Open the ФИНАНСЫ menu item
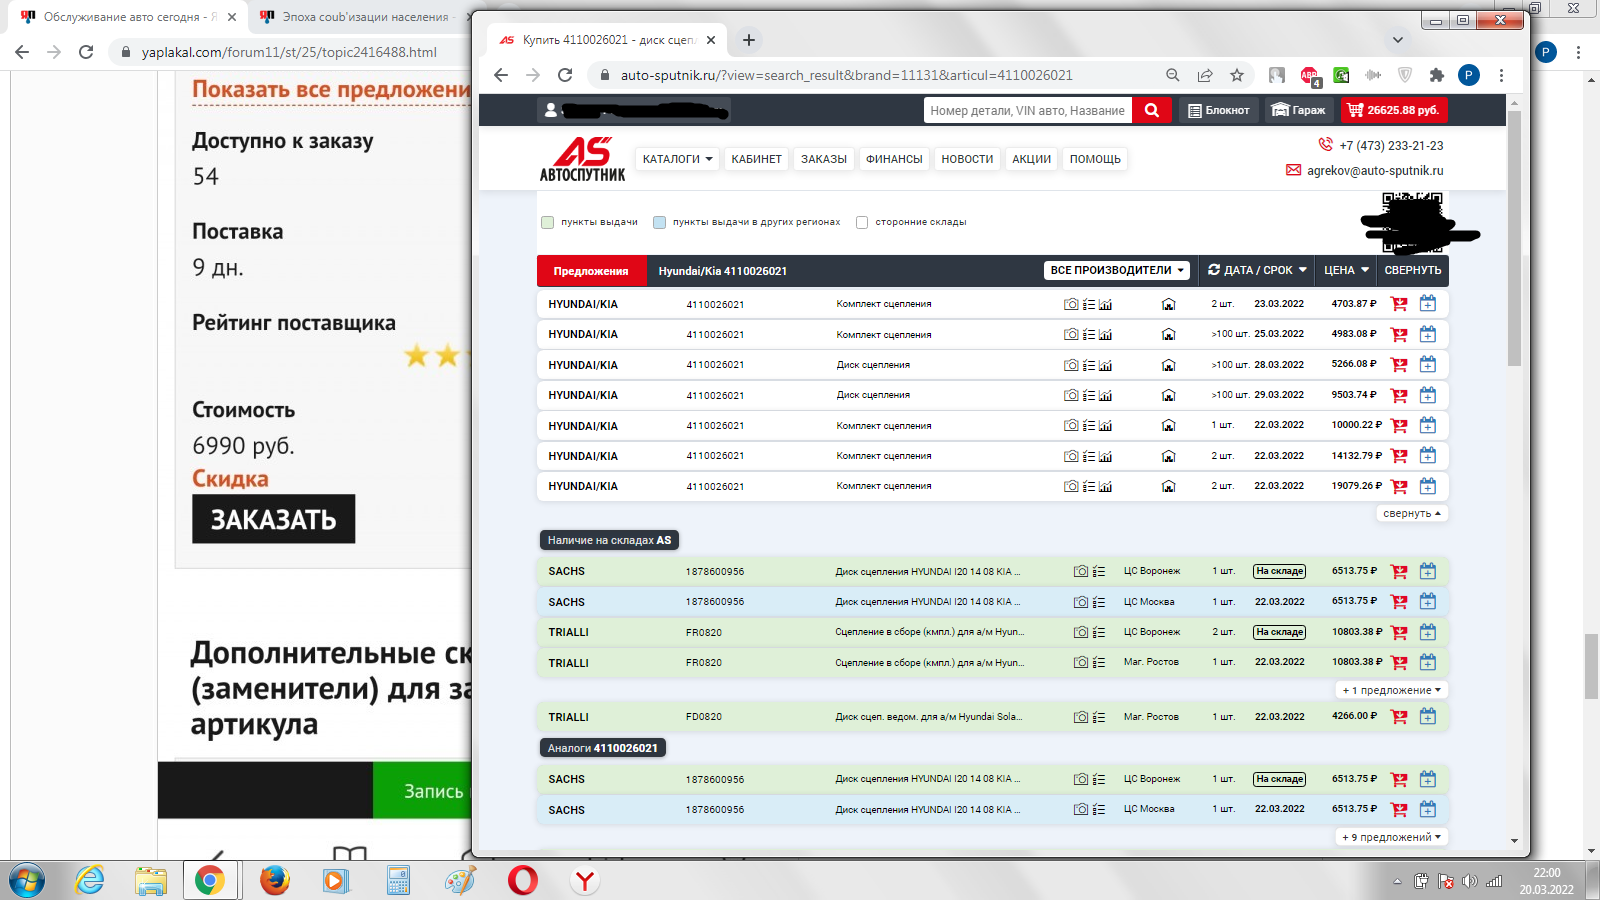Image resolution: width=1600 pixels, height=900 pixels. [894, 159]
